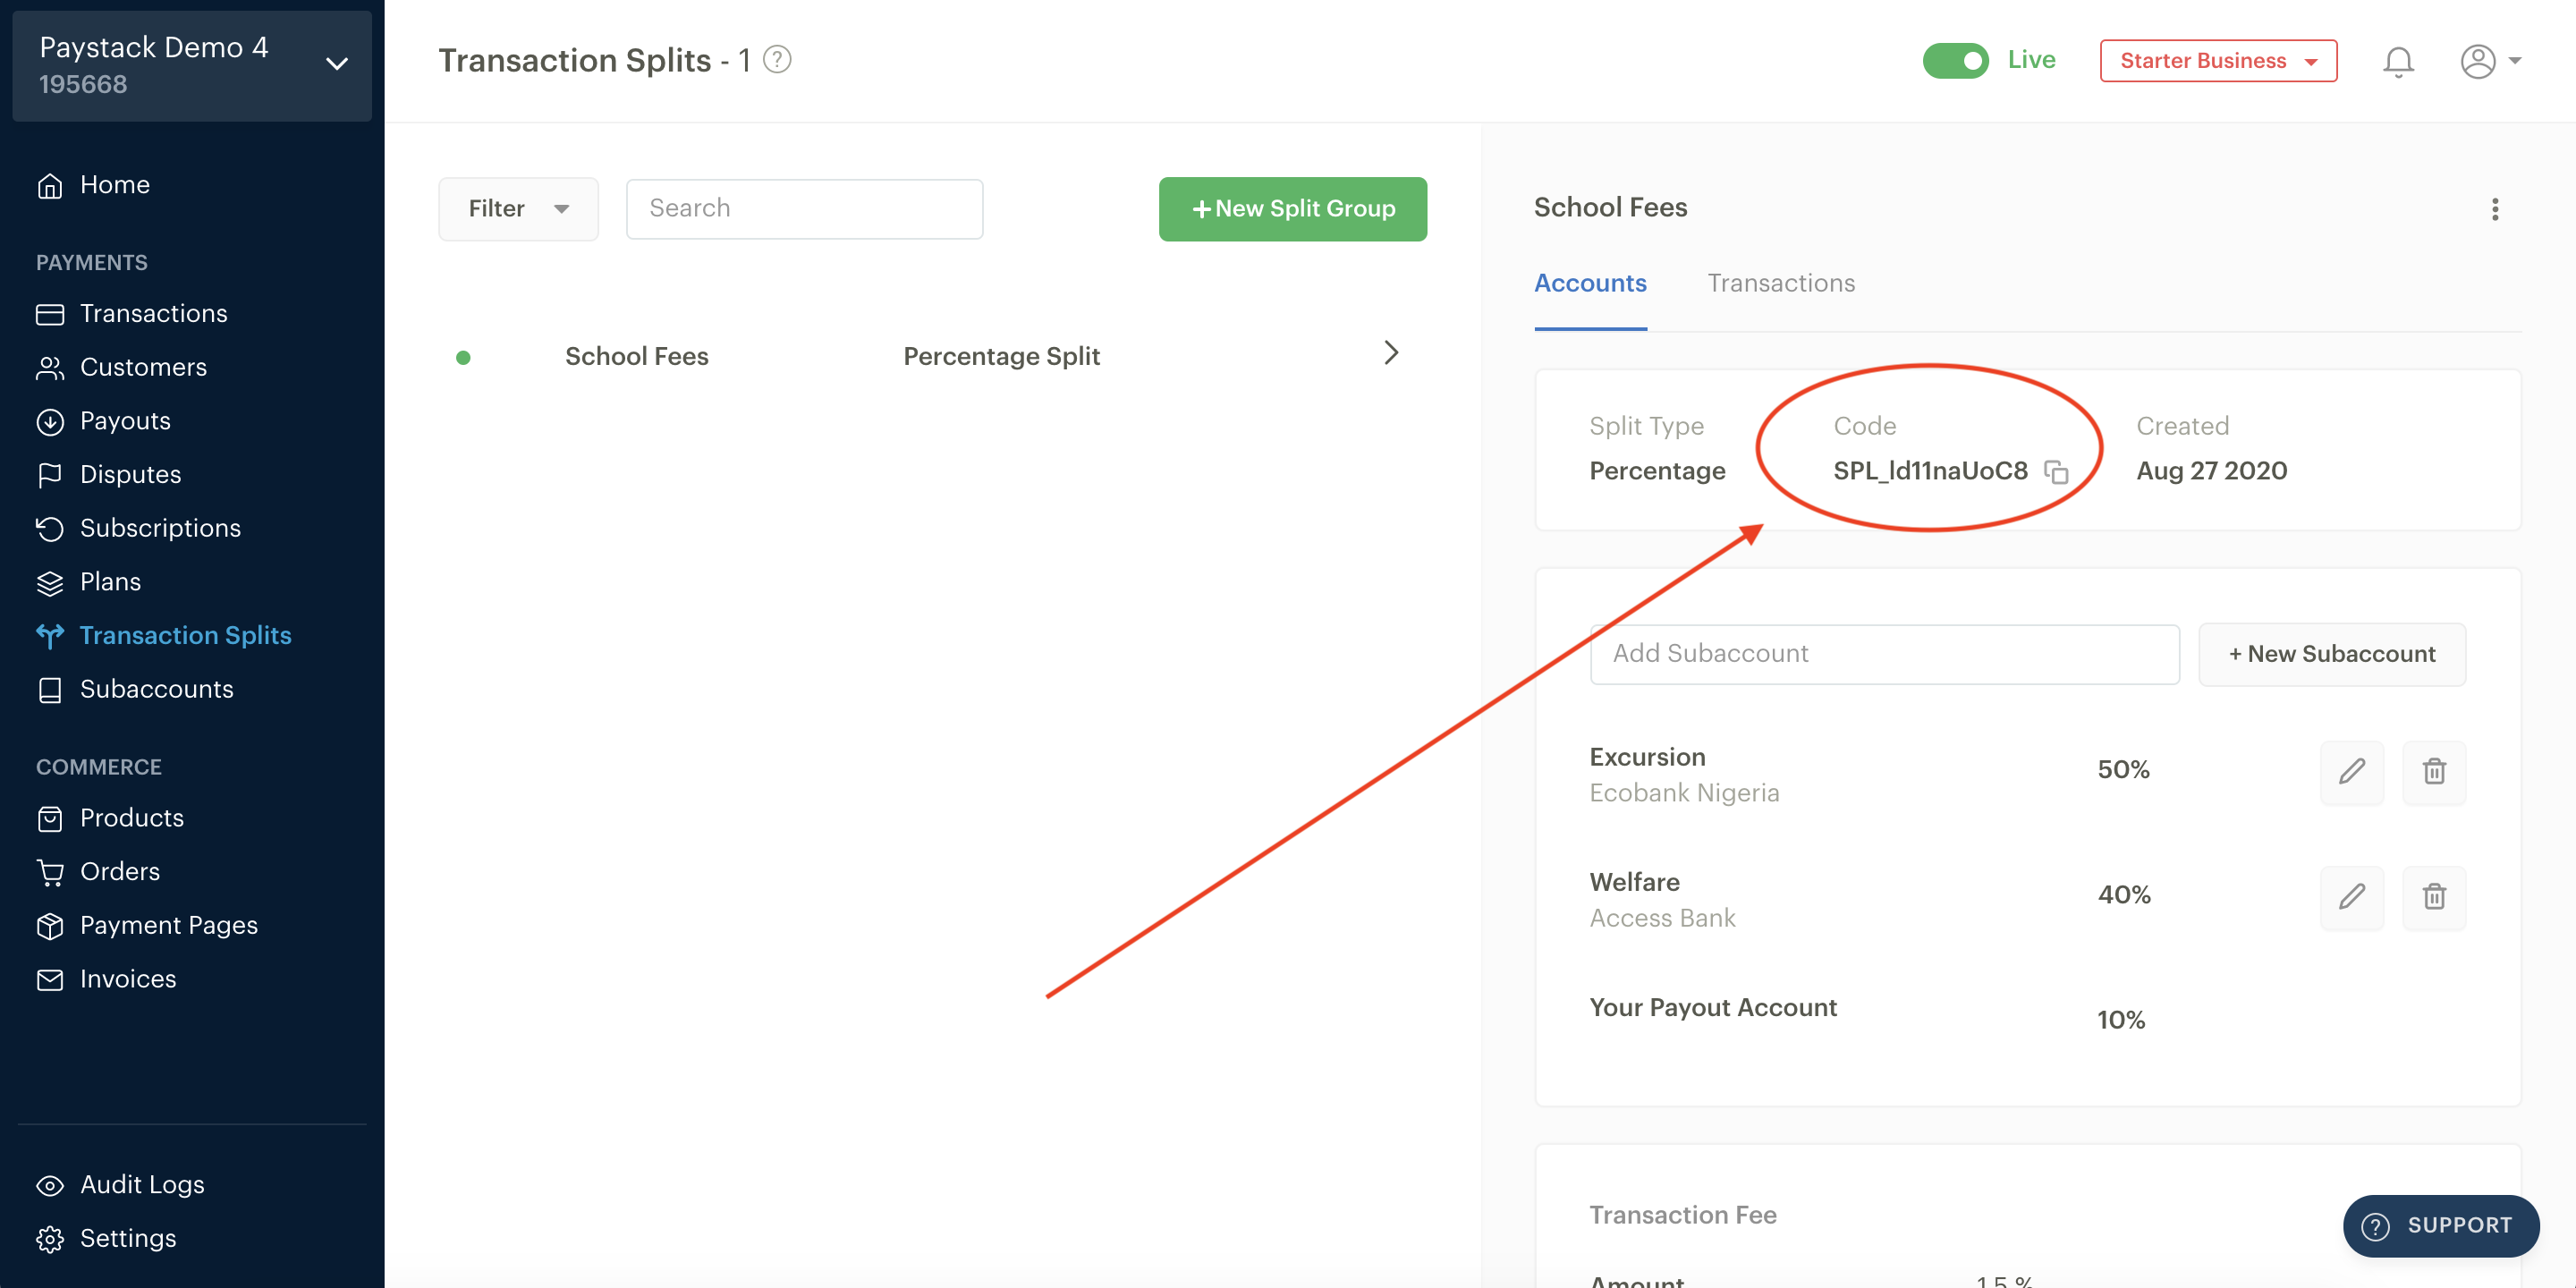The height and width of the screenshot is (1288, 2576).
Task: Click the Transactions card icon in sidebar
Action: coord(50,314)
